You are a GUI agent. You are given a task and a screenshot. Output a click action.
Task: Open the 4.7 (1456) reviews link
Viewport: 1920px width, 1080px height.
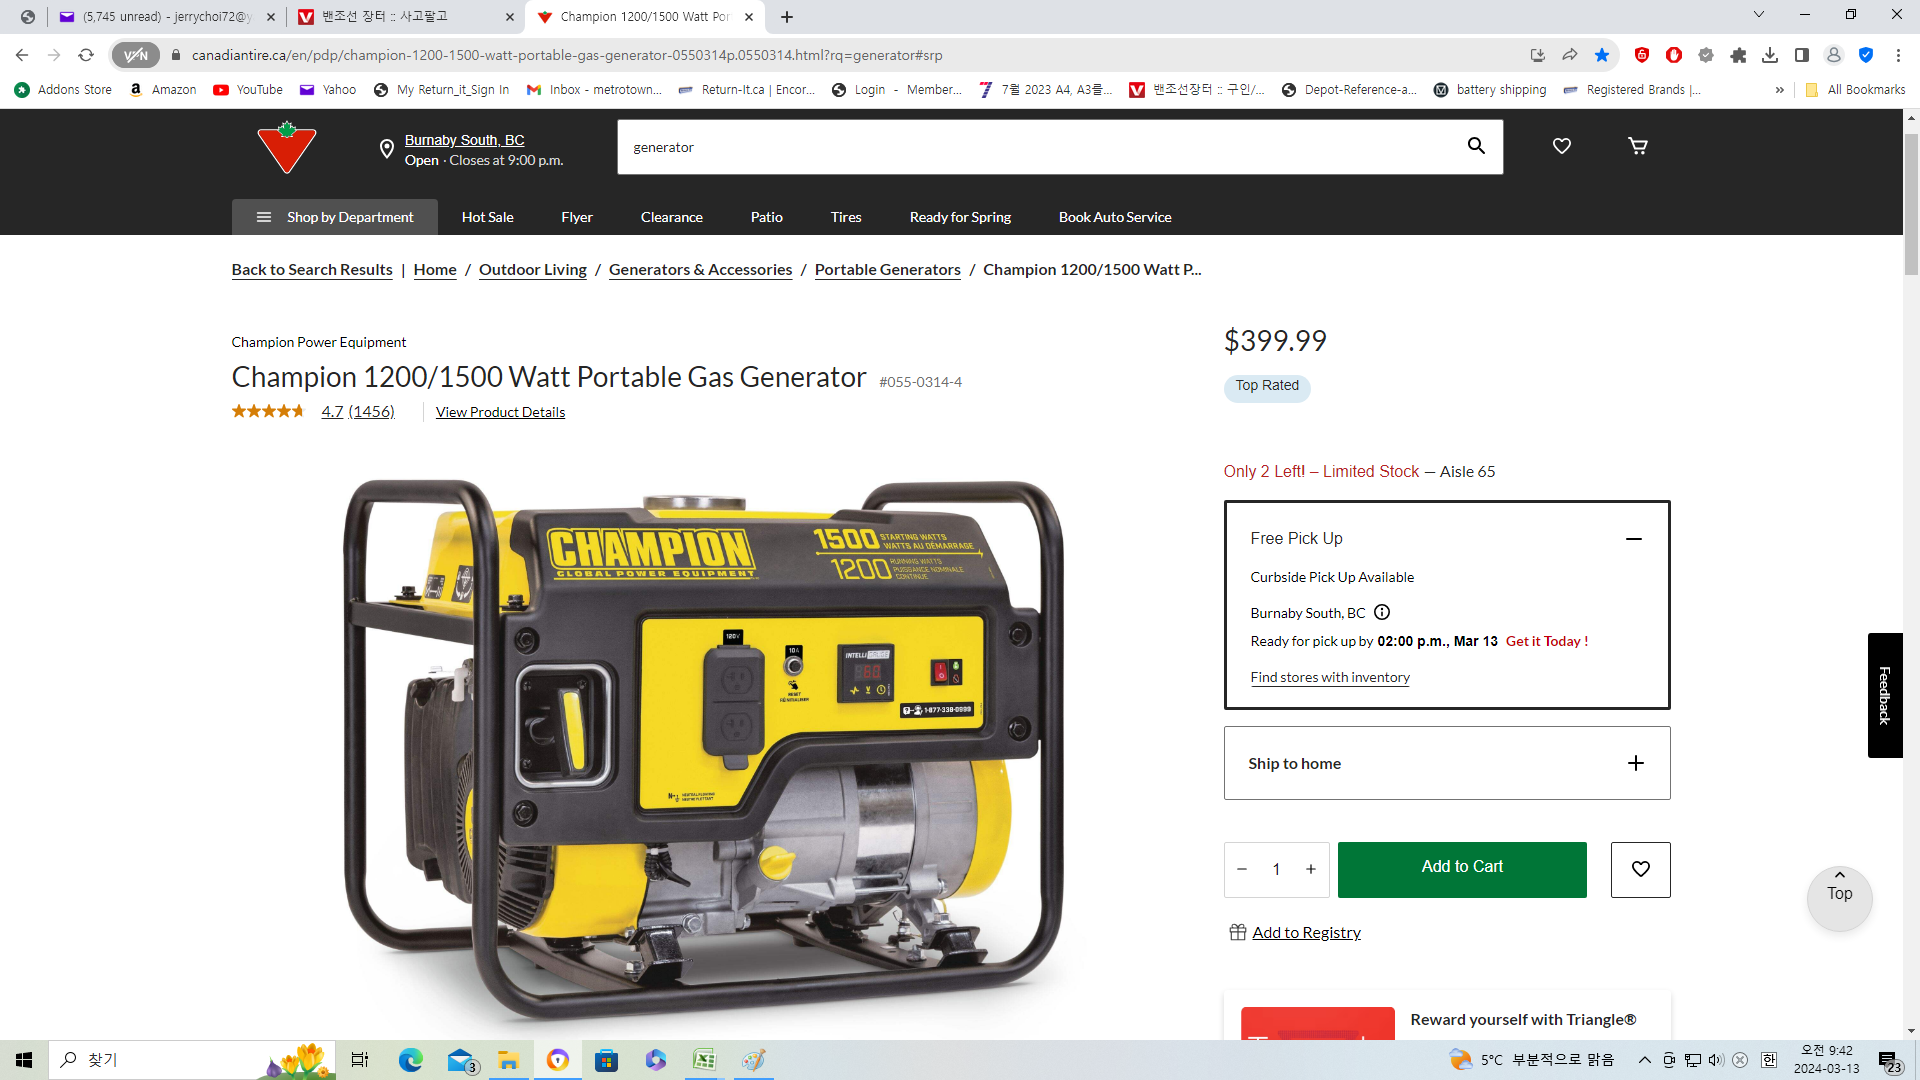pyautogui.click(x=358, y=412)
